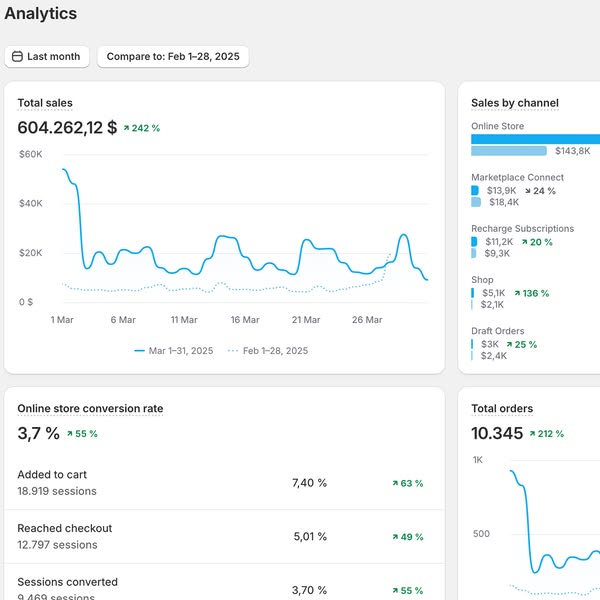Click the up-arrow icon next to Recharge Subscriptions 20 %
The height and width of the screenshot is (600, 600).
[x=523, y=242]
